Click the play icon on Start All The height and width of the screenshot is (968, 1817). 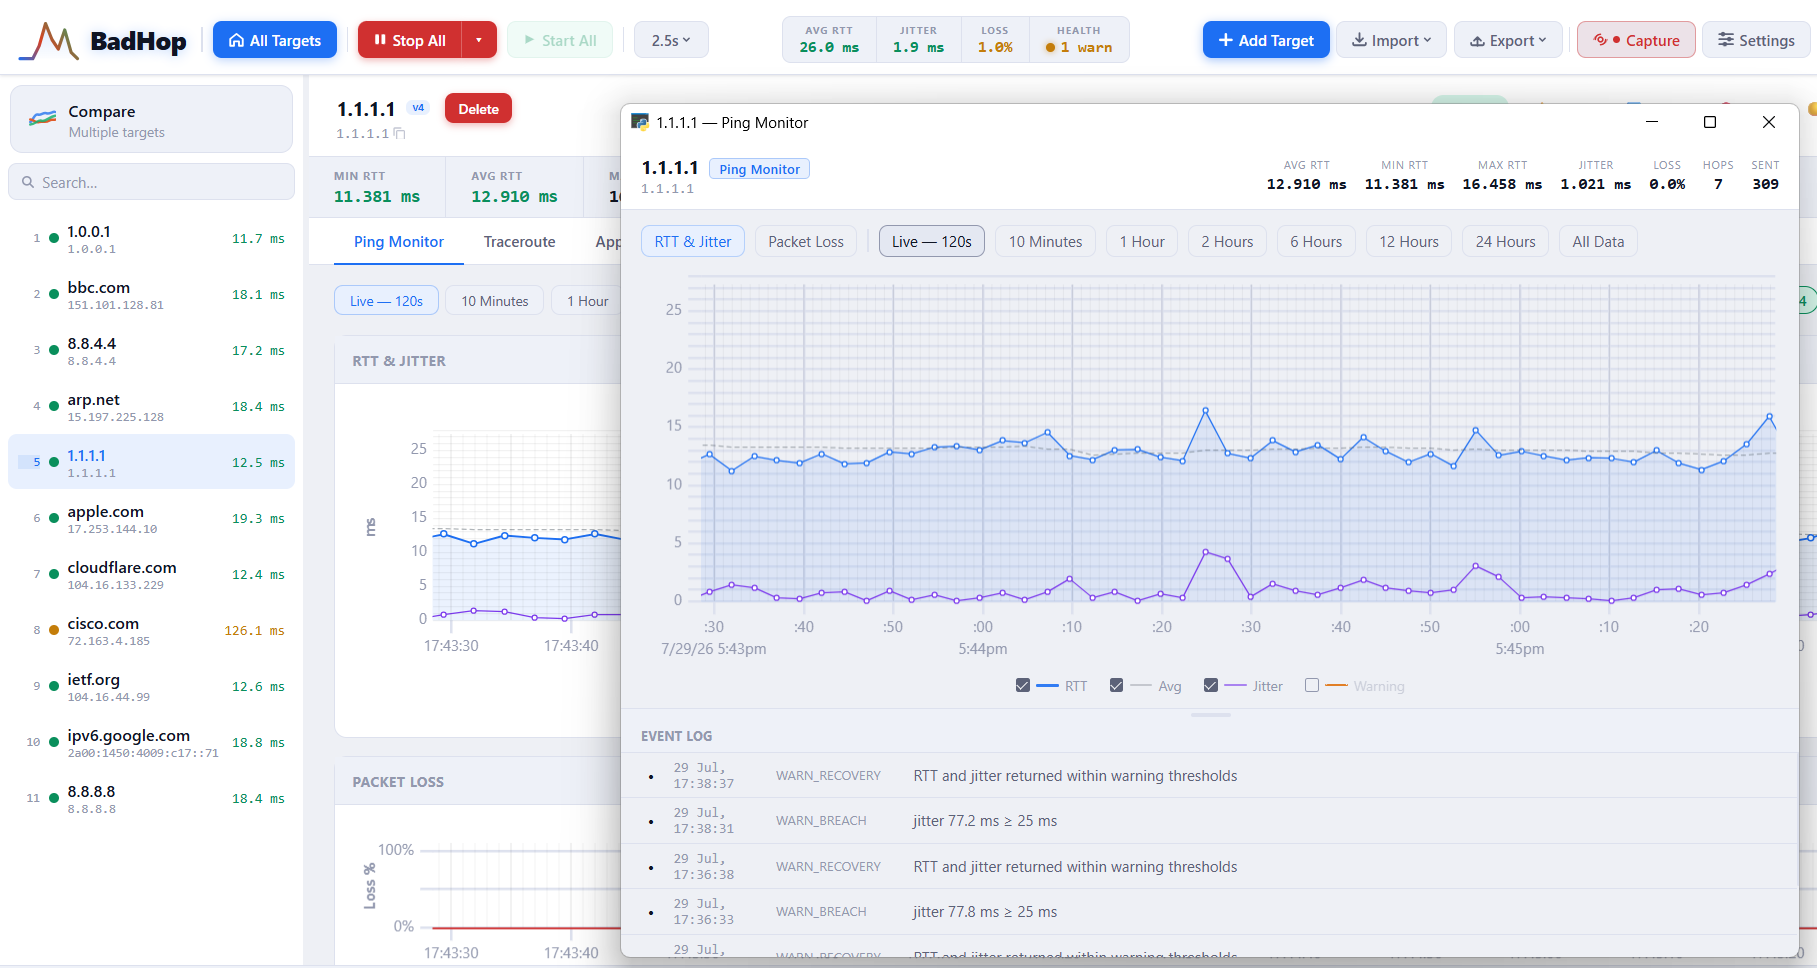click(529, 40)
